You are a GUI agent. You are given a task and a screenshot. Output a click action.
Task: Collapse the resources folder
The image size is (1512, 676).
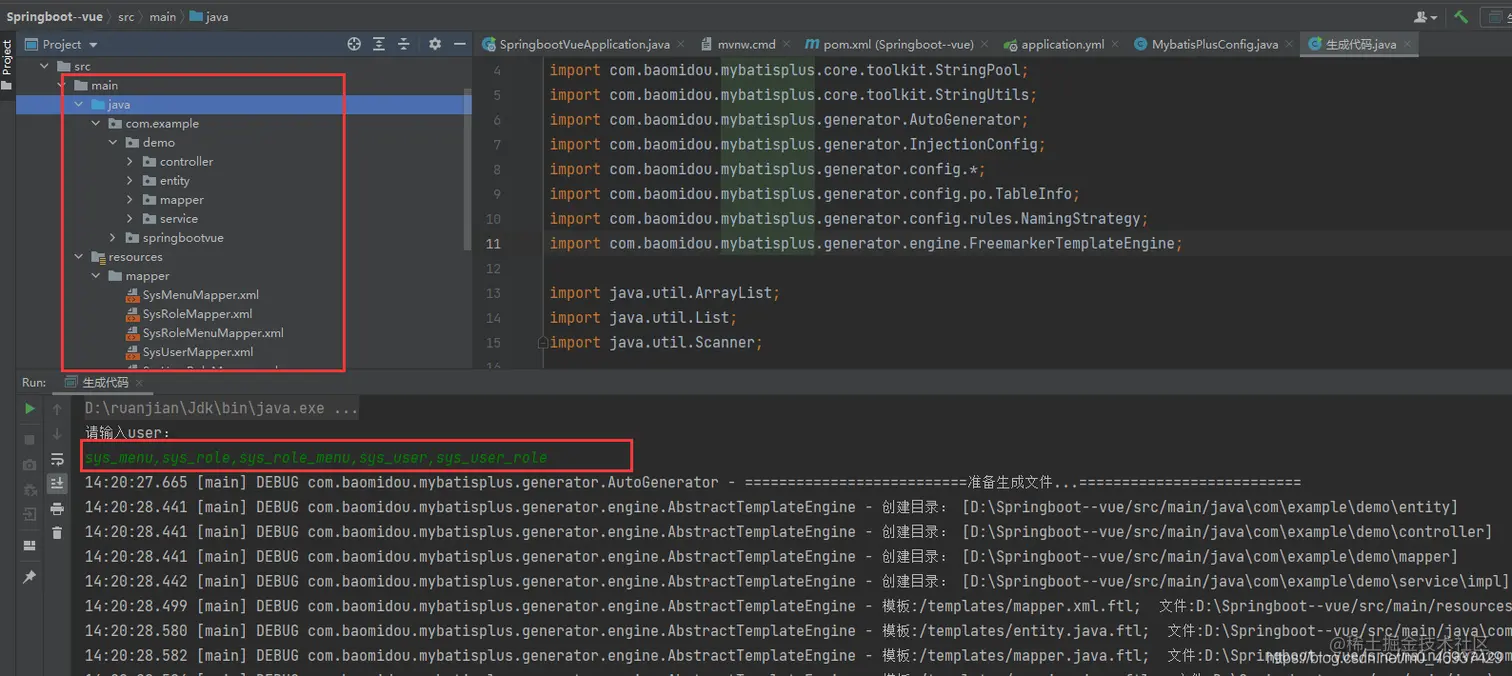(x=79, y=256)
